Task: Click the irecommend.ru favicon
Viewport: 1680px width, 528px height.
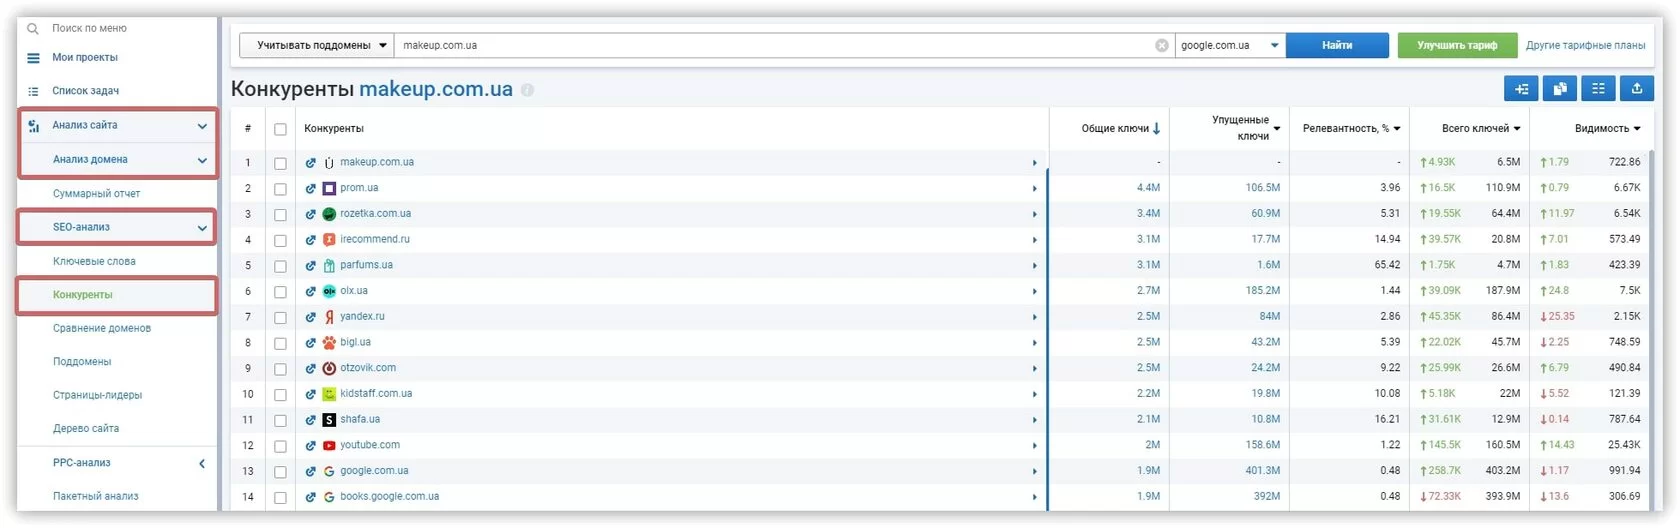Action: [329, 240]
